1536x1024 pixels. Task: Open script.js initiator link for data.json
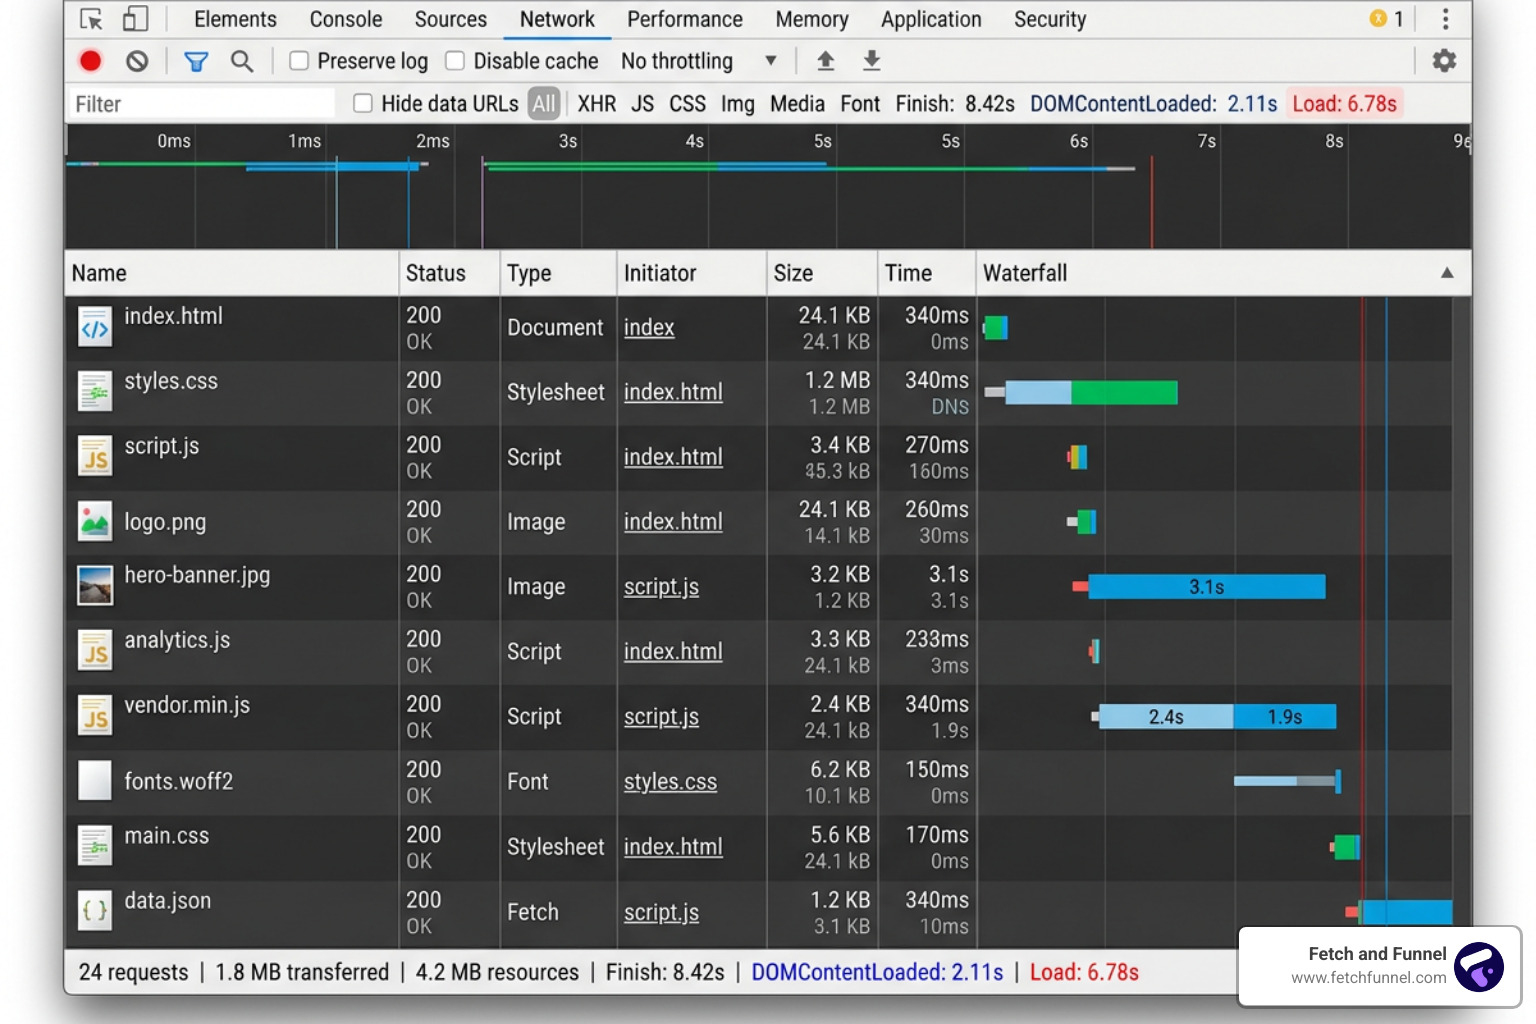click(x=661, y=912)
